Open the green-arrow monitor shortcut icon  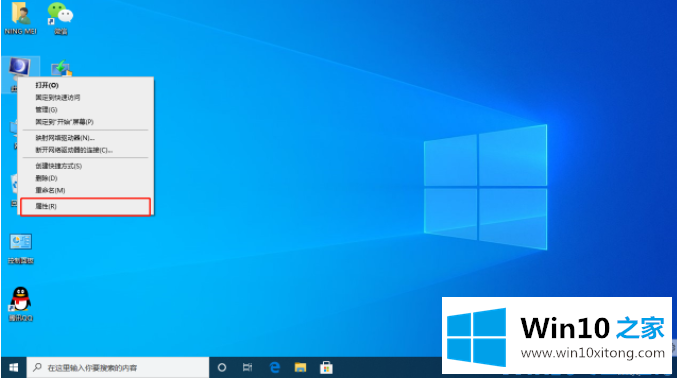click(61, 69)
